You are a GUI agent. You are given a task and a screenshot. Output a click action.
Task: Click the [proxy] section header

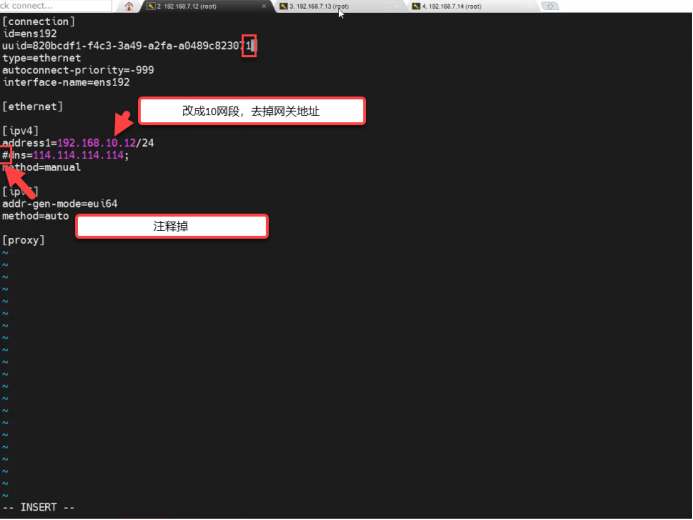(24, 240)
